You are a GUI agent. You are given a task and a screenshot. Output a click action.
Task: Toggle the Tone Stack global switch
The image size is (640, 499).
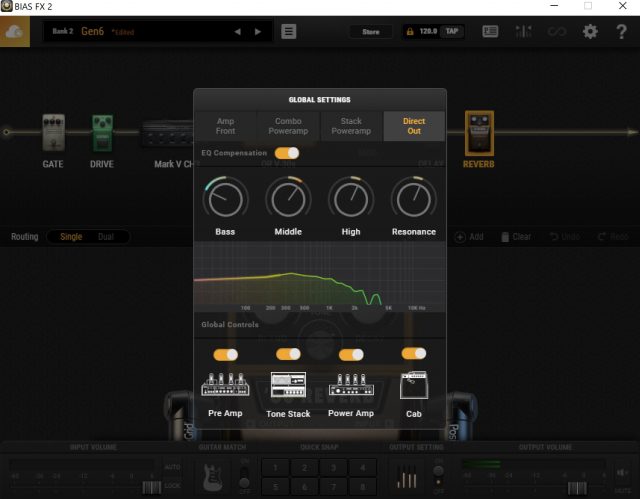pyautogui.click(x=288, y=354)
